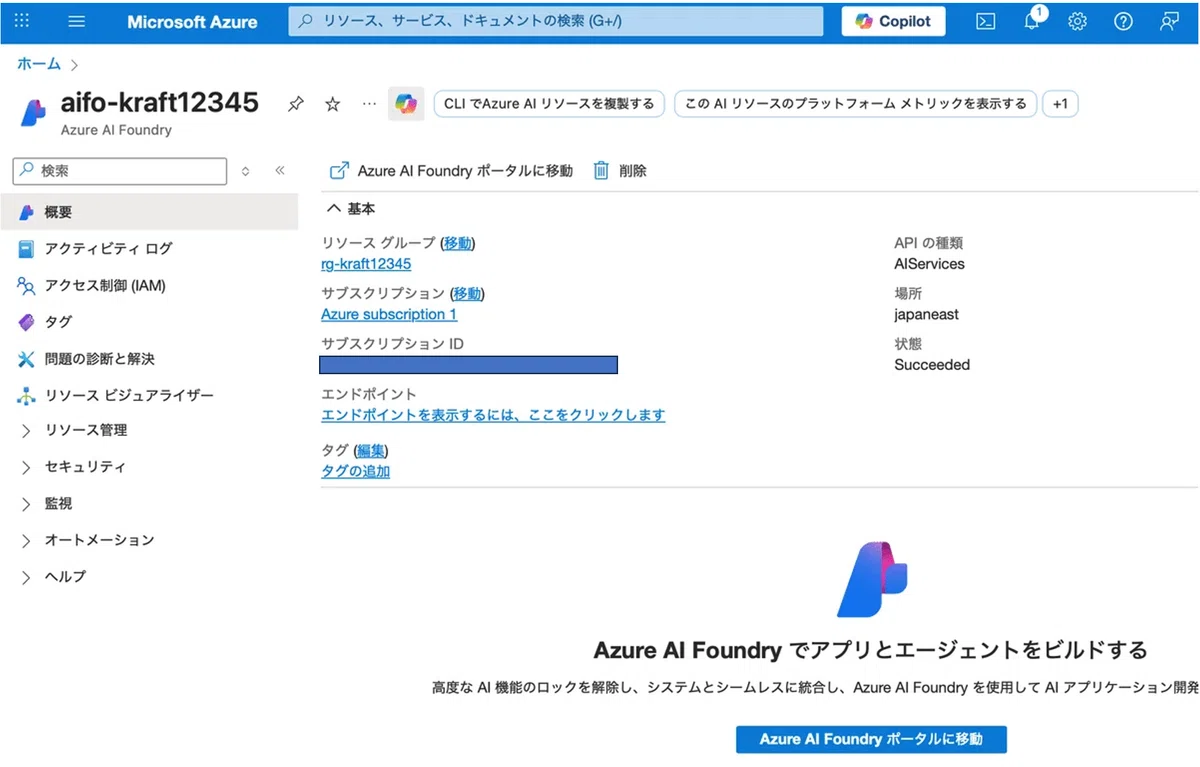Expand the オートメーション section
Viewport: 1200px width, 767px height.
coord(26,541)
